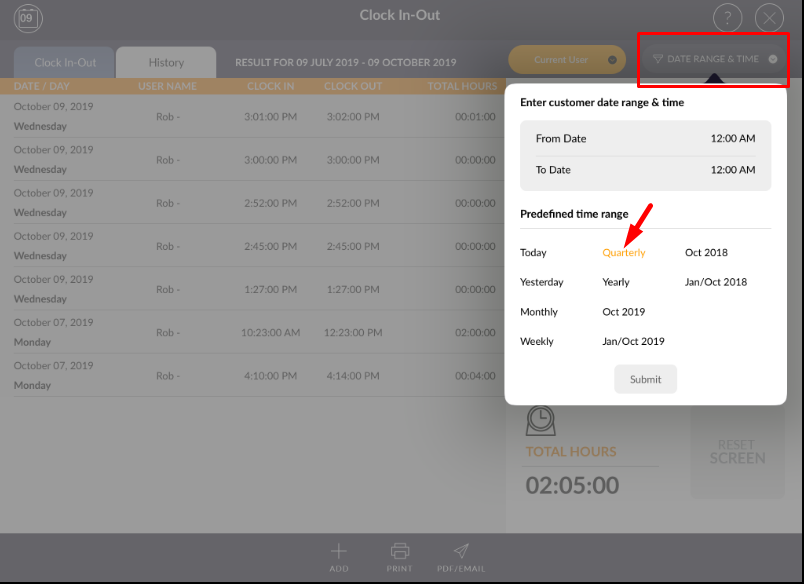Click the calendar icon in top-left corner
The height and width of the screenshot is (584, 804).
(28, 17)
